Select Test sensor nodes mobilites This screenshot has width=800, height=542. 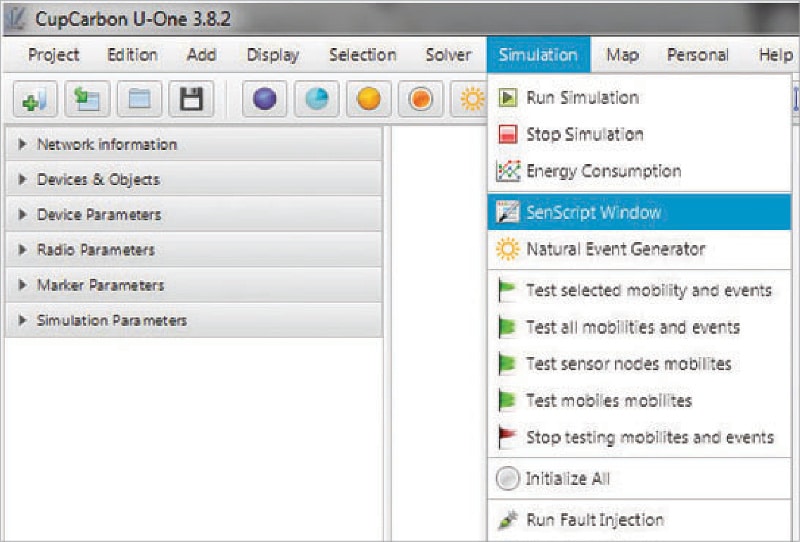tap(639, 364)
